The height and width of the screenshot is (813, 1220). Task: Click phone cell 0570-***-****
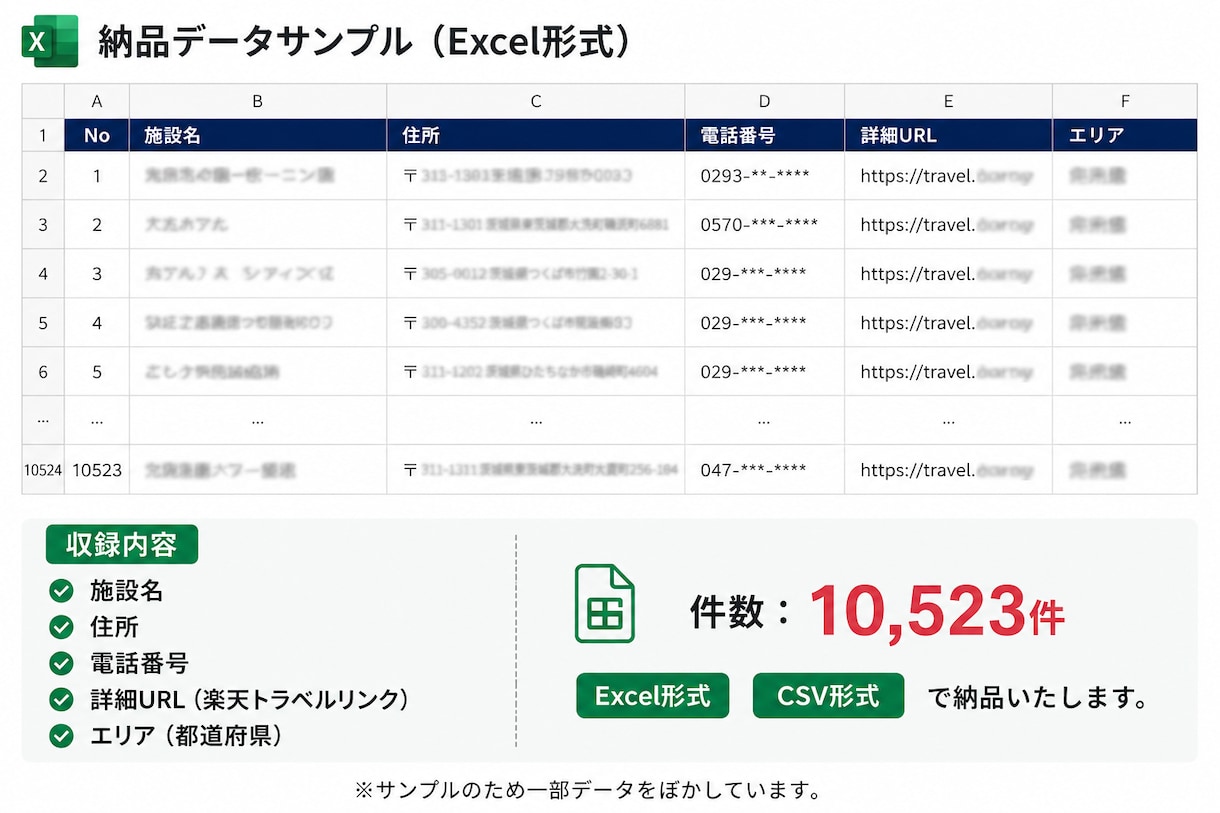(x=765, y=225)
